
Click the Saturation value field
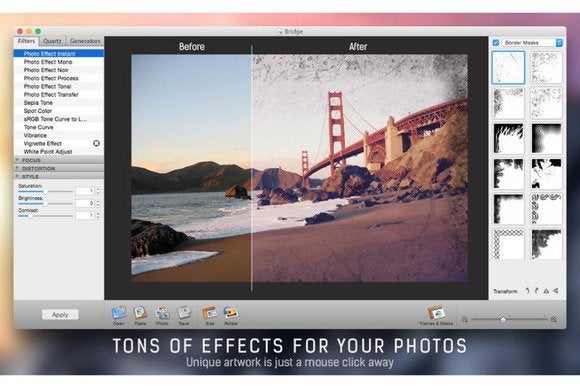tap(85, 191)
